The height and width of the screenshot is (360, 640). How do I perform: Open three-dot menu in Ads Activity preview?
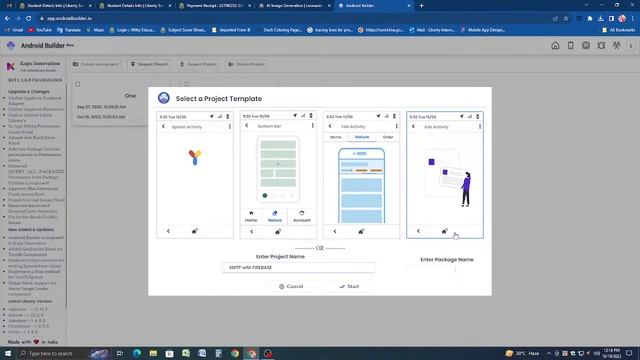[x=480, y=127]
